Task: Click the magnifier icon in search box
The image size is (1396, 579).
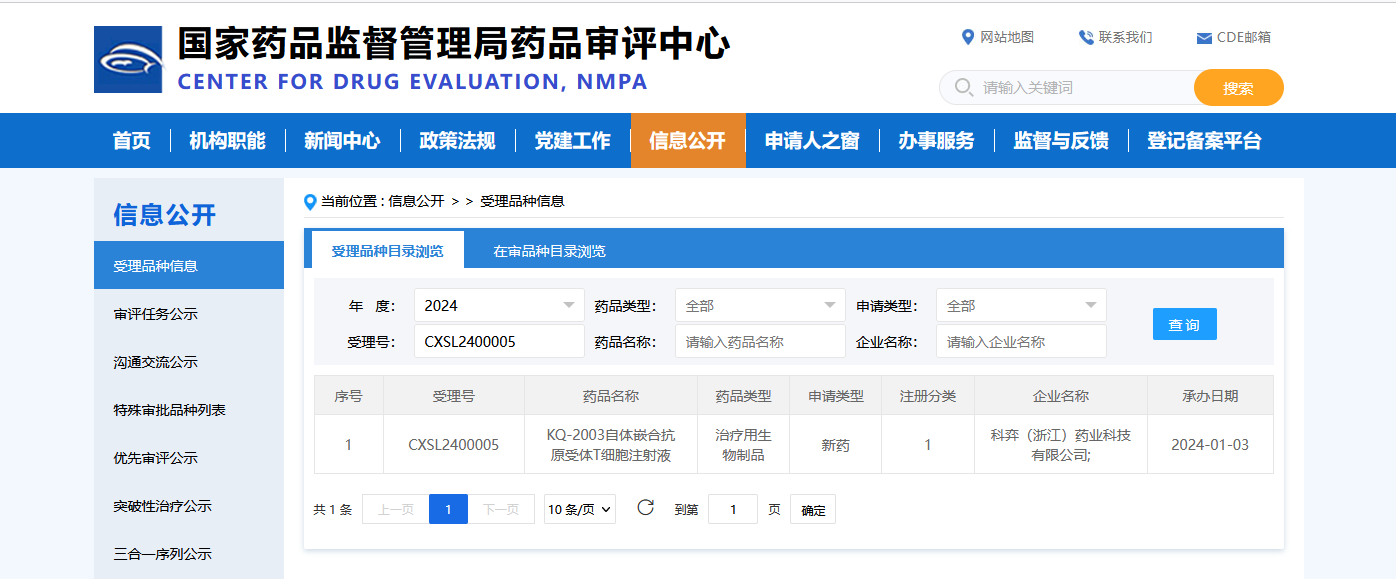Action: click(963, 88)
